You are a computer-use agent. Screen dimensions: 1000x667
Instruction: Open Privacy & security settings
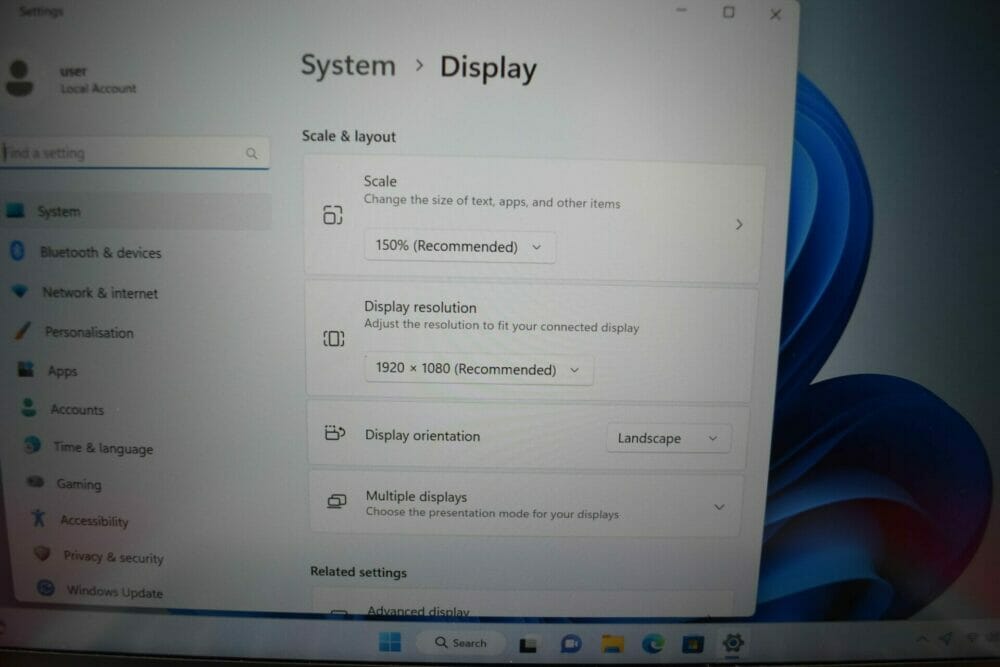(113, 557)
